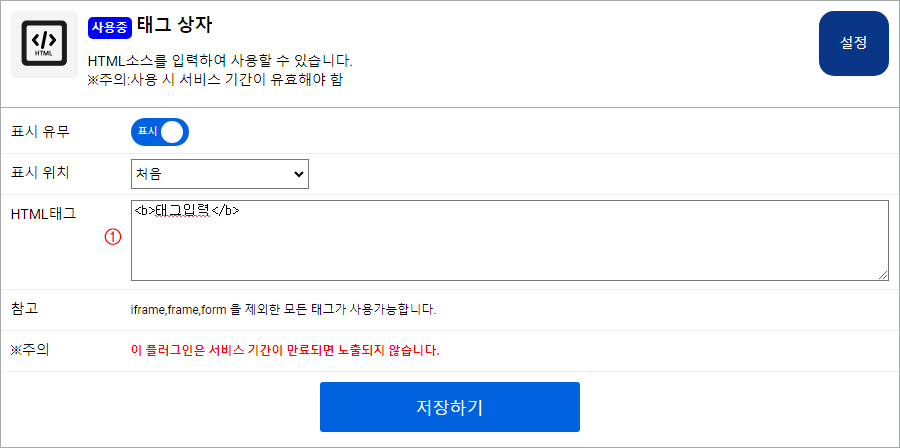Open the 표시 위치 dropdown showing 처음
Viewport: 900px width, 448px height.
(x=219, y=173)
